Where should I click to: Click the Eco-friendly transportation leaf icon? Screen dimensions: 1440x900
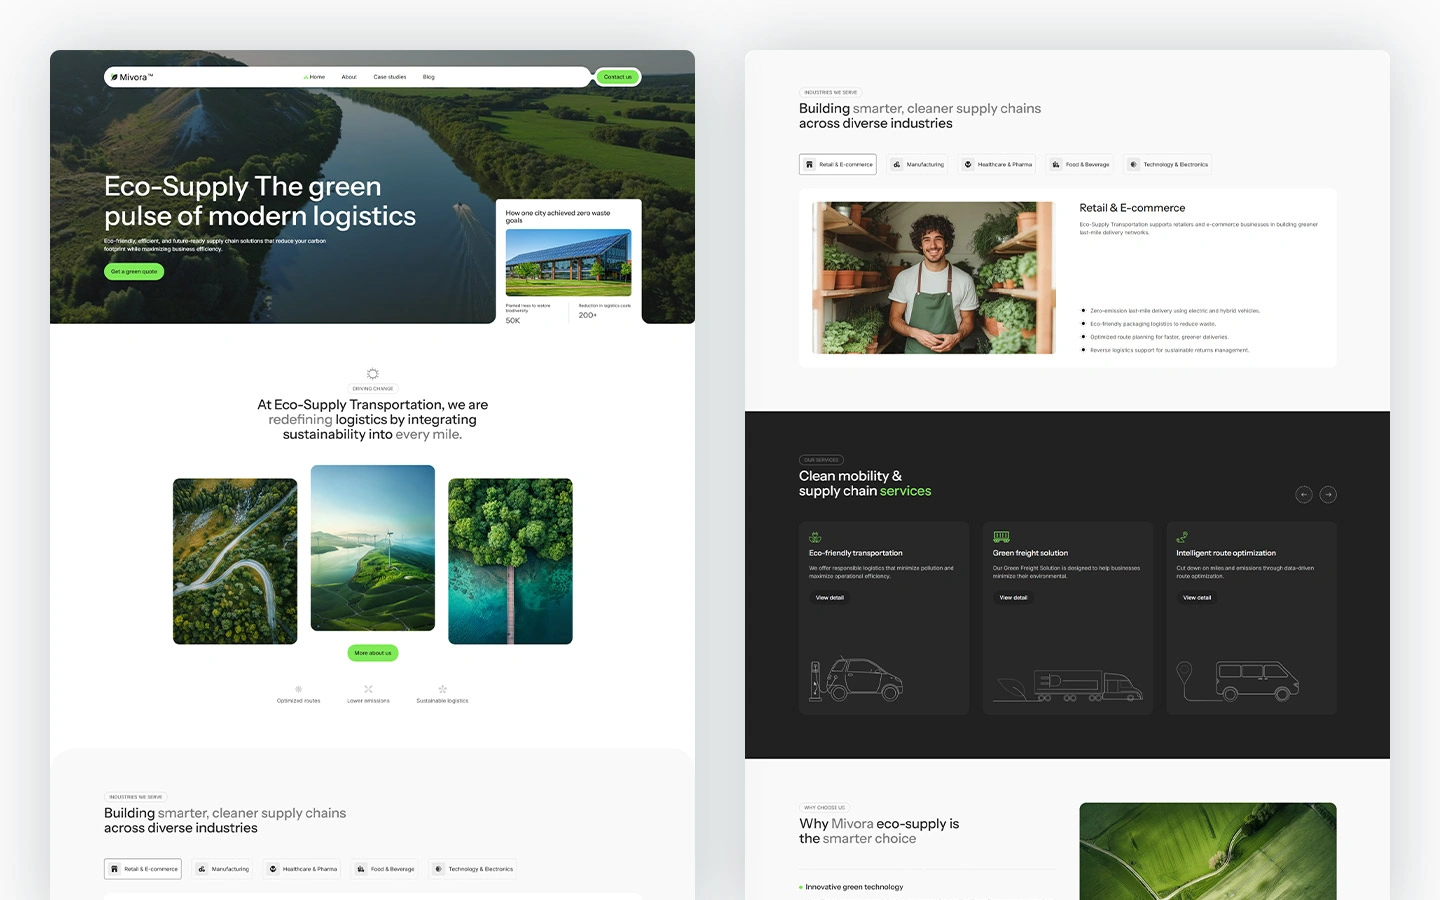(x=815, y=537)
